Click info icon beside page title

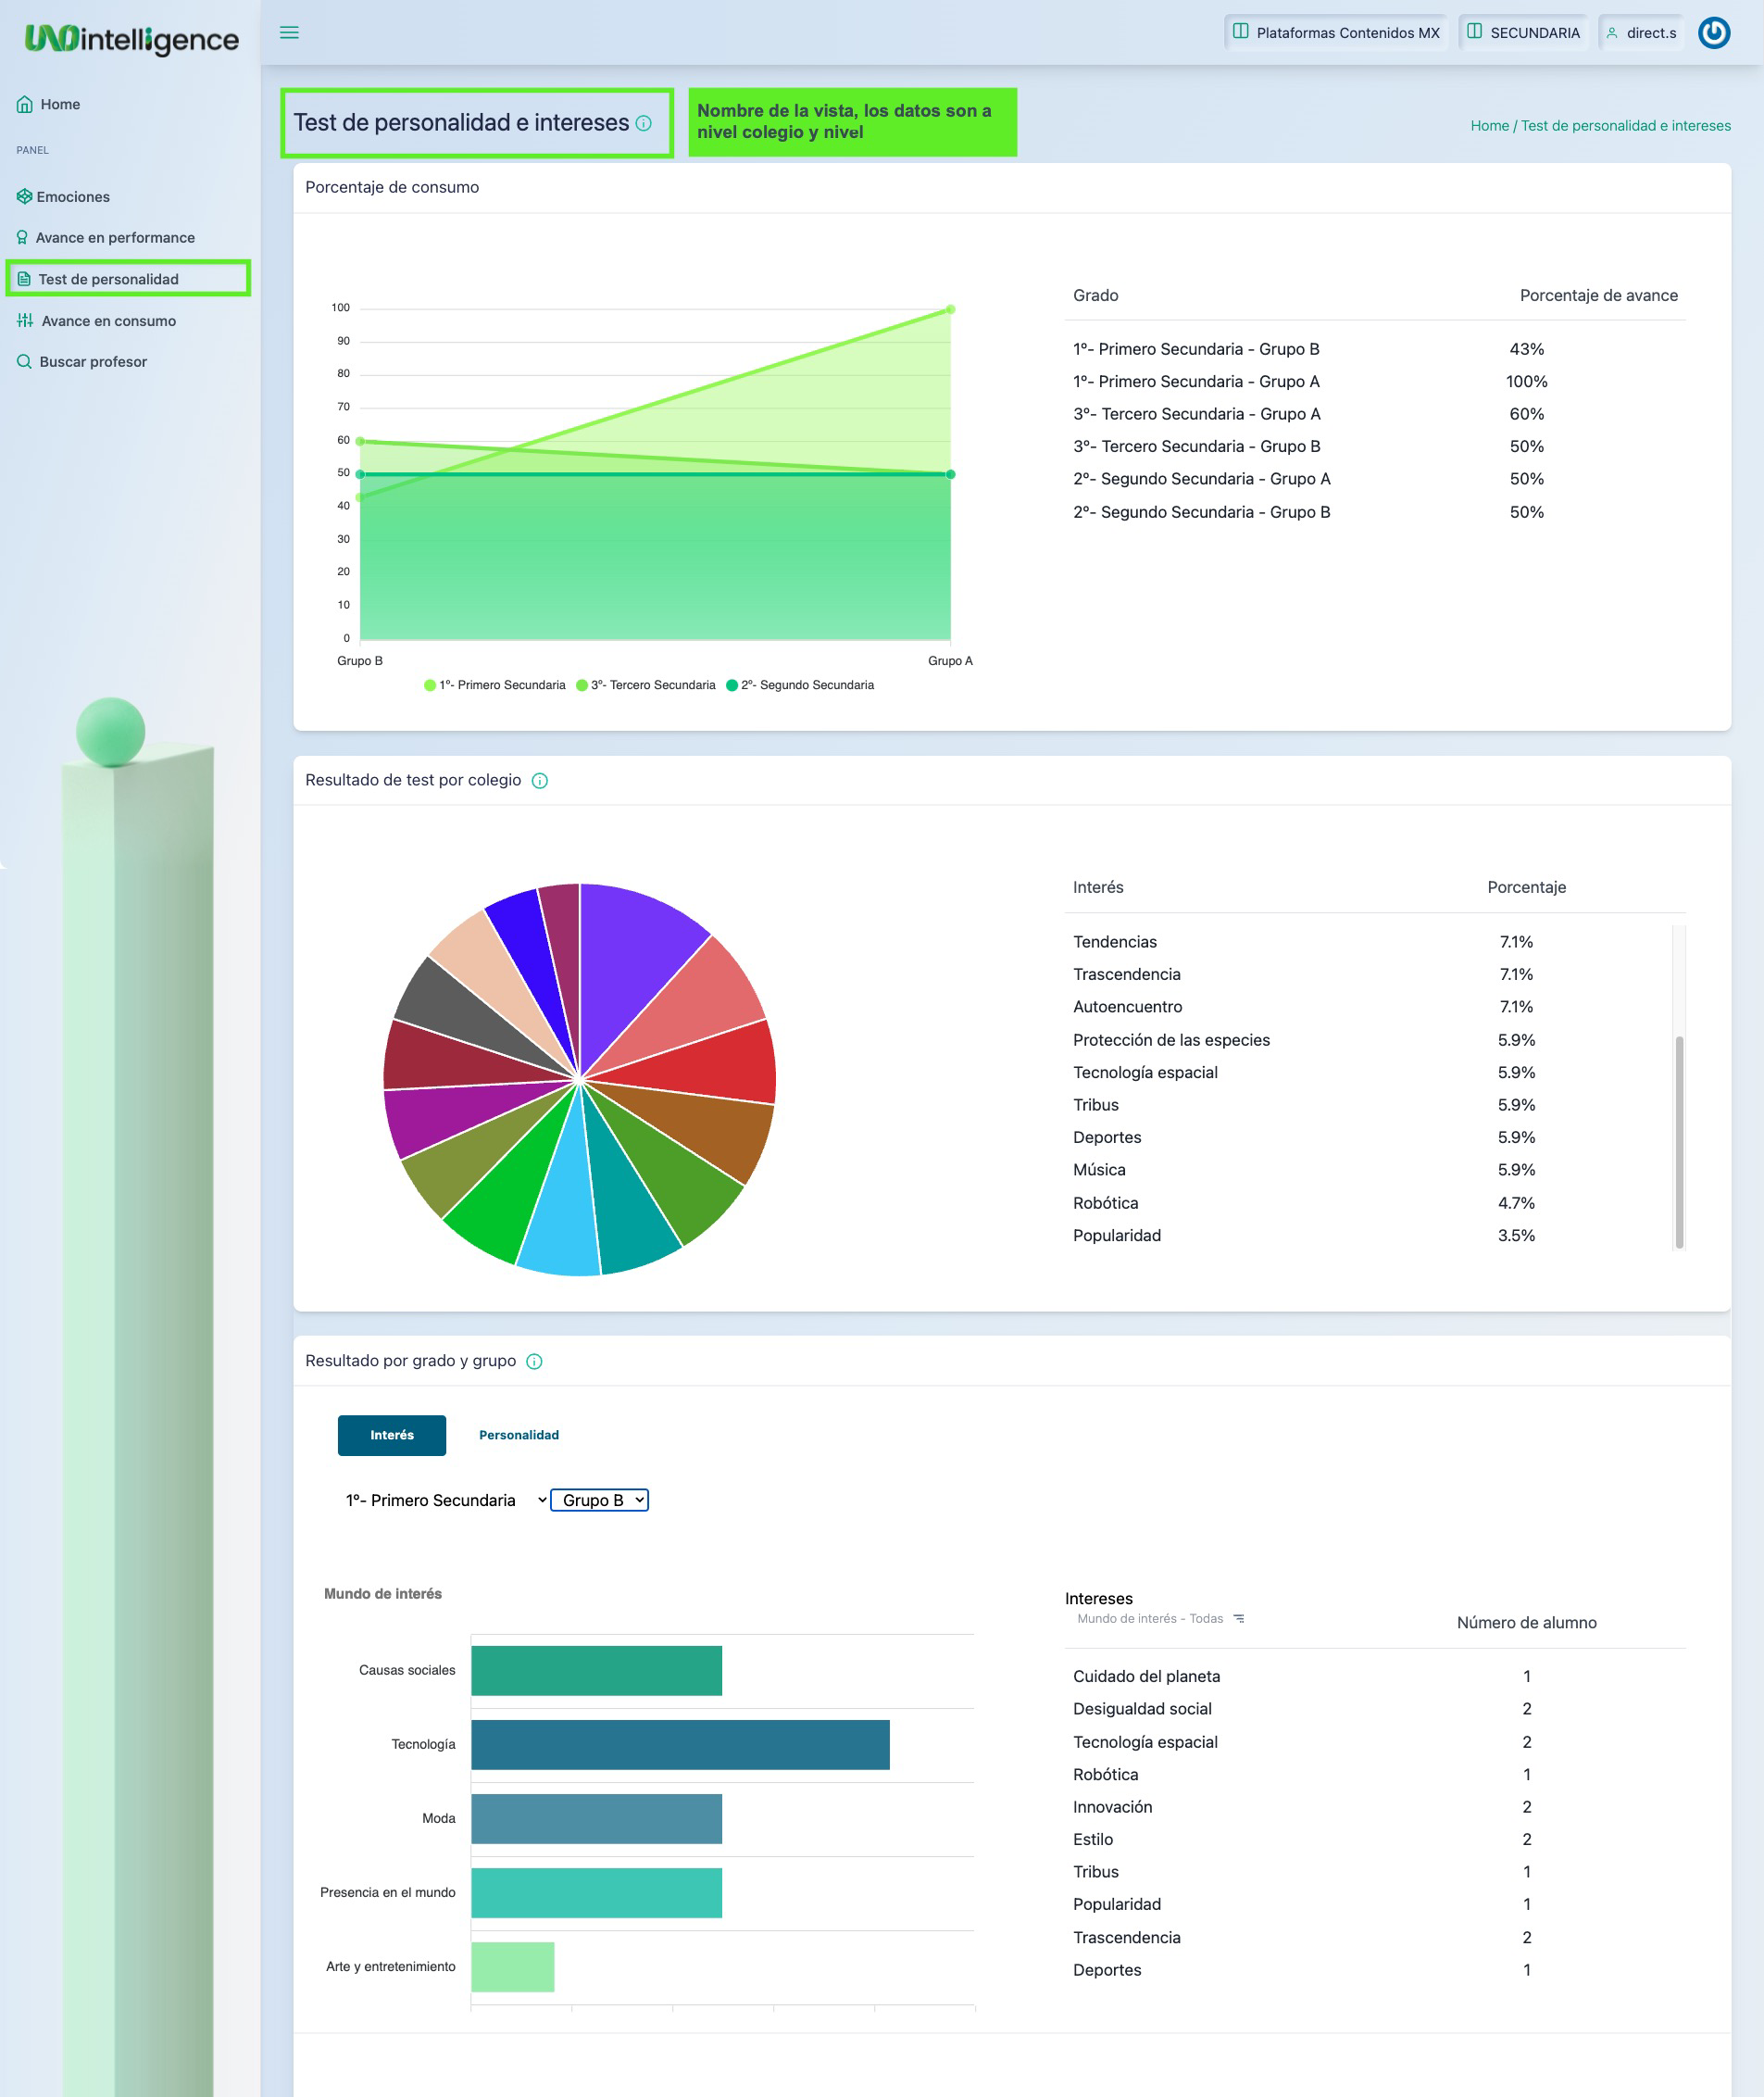[x=644, y=123]
